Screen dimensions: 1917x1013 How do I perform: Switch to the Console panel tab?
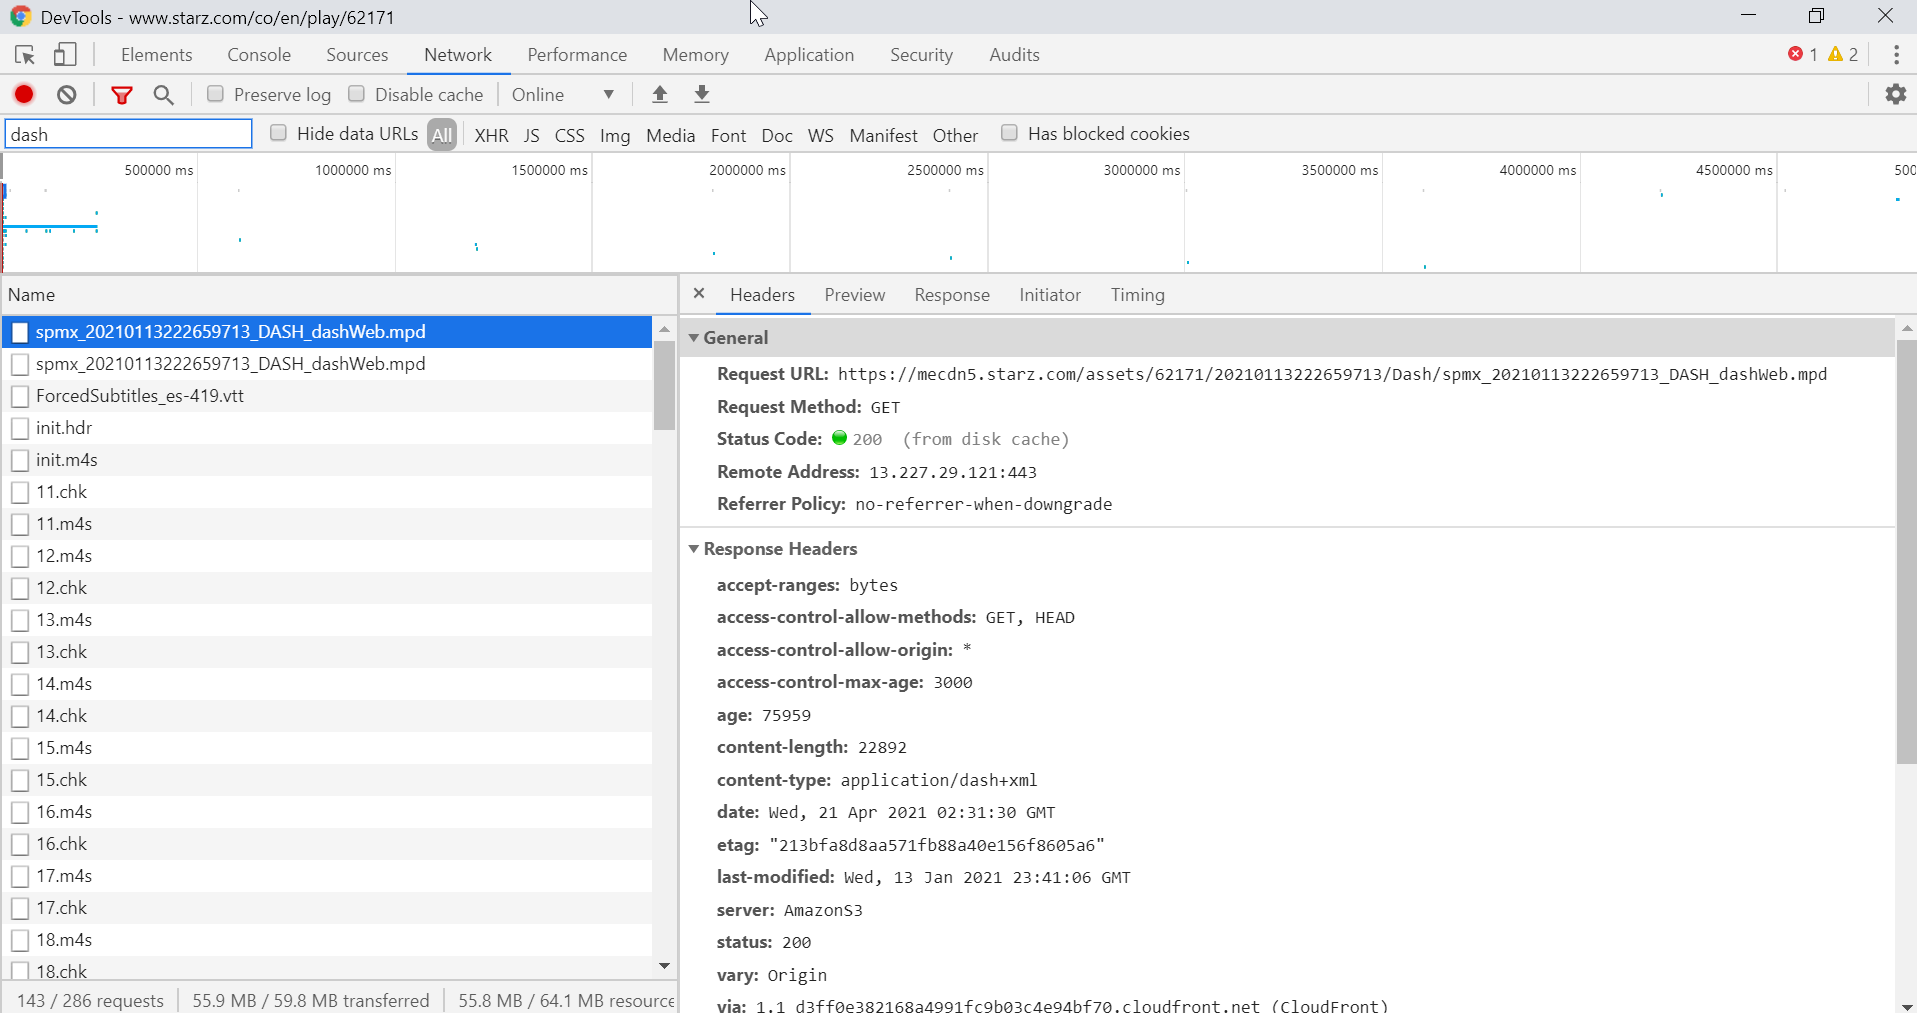tap(259, 55)
